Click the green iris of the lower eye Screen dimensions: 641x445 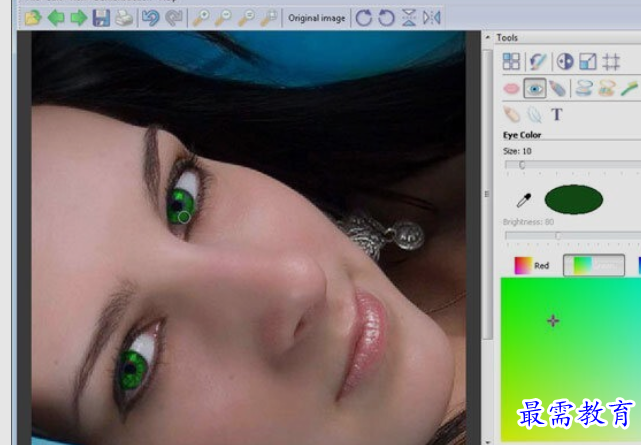133,370
